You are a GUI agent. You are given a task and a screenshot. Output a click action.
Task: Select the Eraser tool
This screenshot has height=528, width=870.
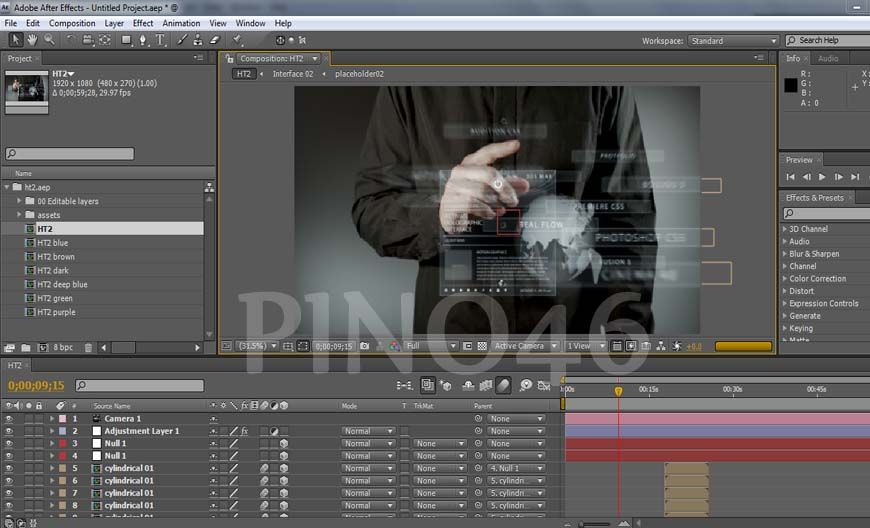click(x=215, y=40)
